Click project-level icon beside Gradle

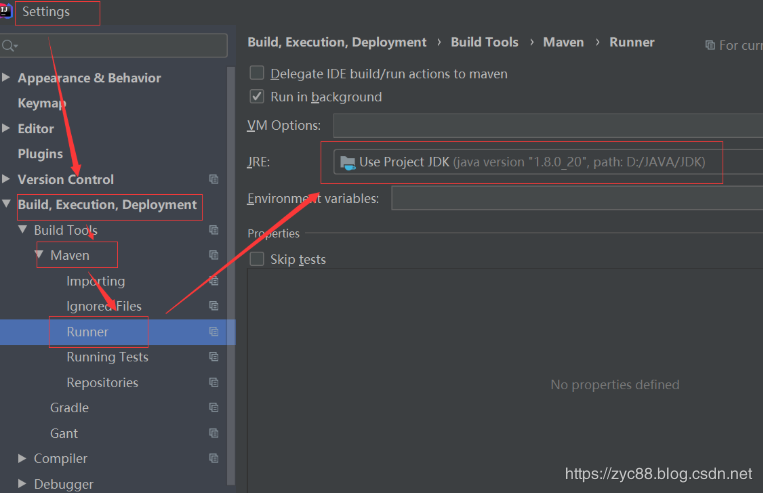coord(213,408)
